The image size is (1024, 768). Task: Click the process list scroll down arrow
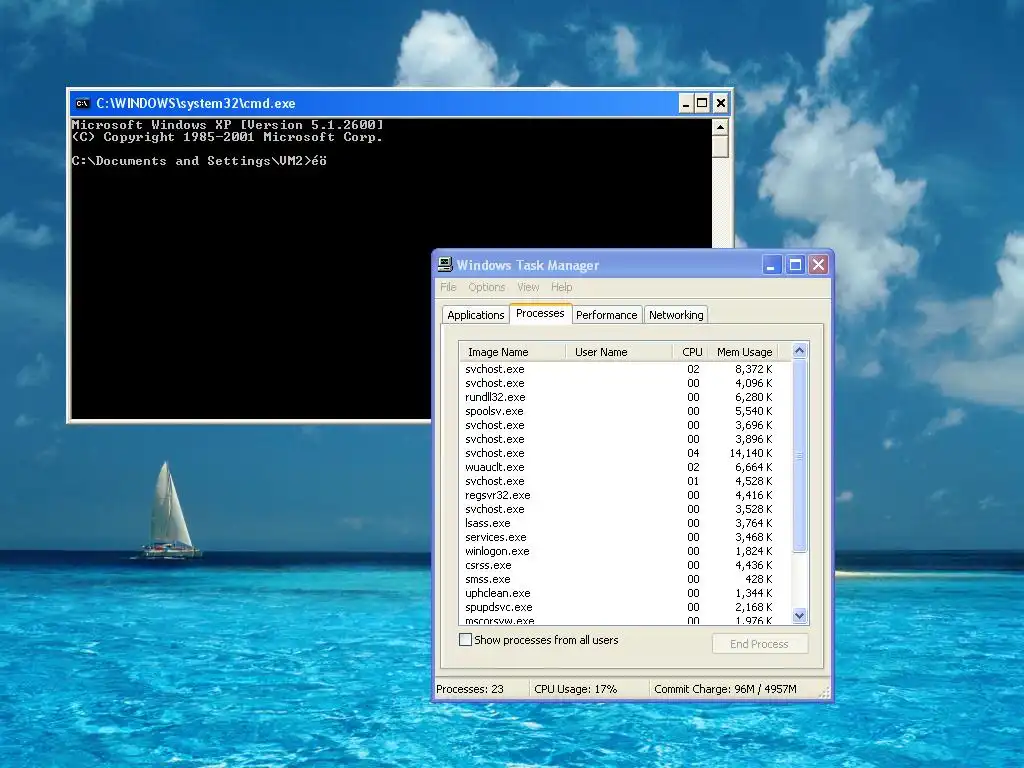point(799,615)
